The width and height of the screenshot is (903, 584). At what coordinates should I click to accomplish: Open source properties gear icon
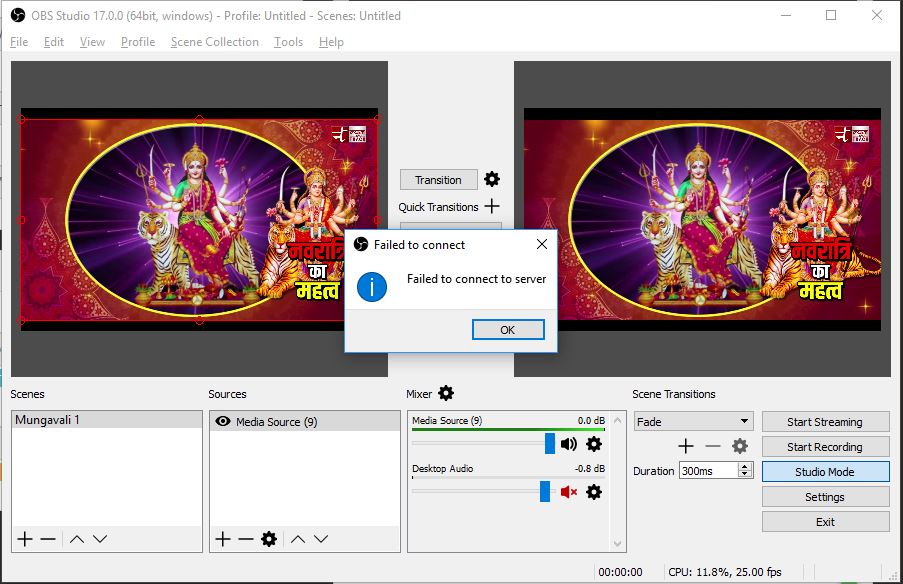tap(269, 539)
